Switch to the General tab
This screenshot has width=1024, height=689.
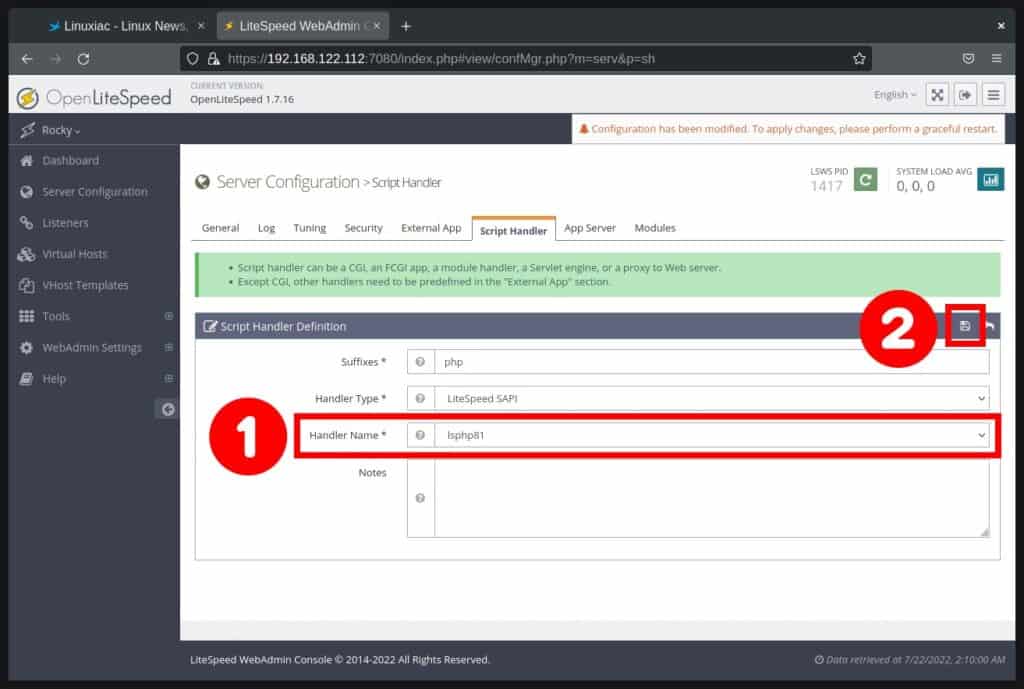point(220,228)
